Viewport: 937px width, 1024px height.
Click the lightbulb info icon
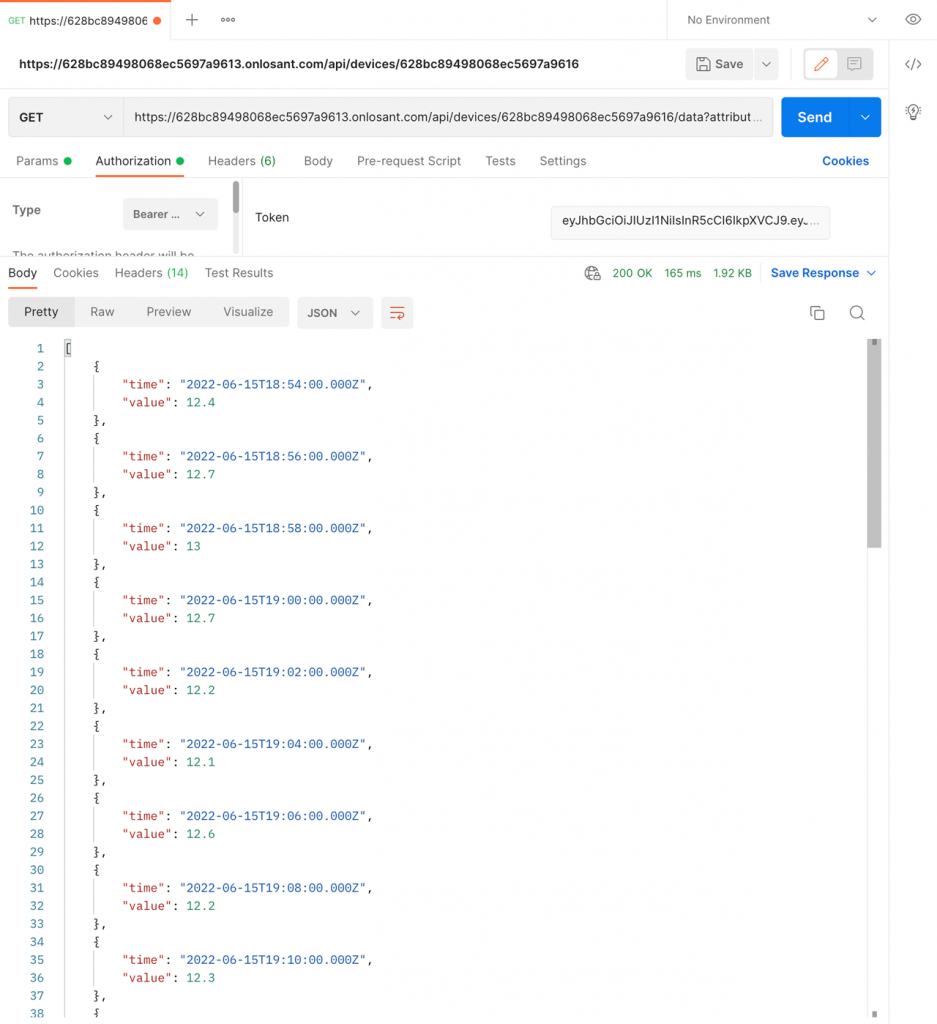(912, 112)
